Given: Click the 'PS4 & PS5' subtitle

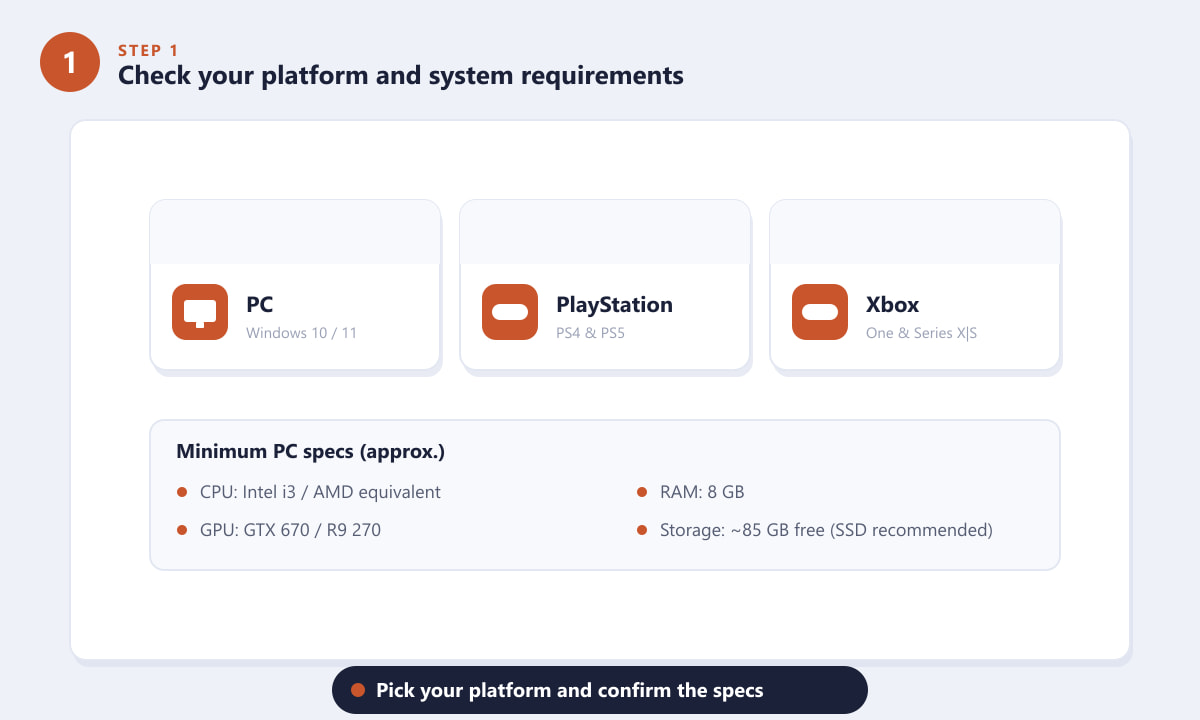Looking at the screenshot, I should coord(591,333).
